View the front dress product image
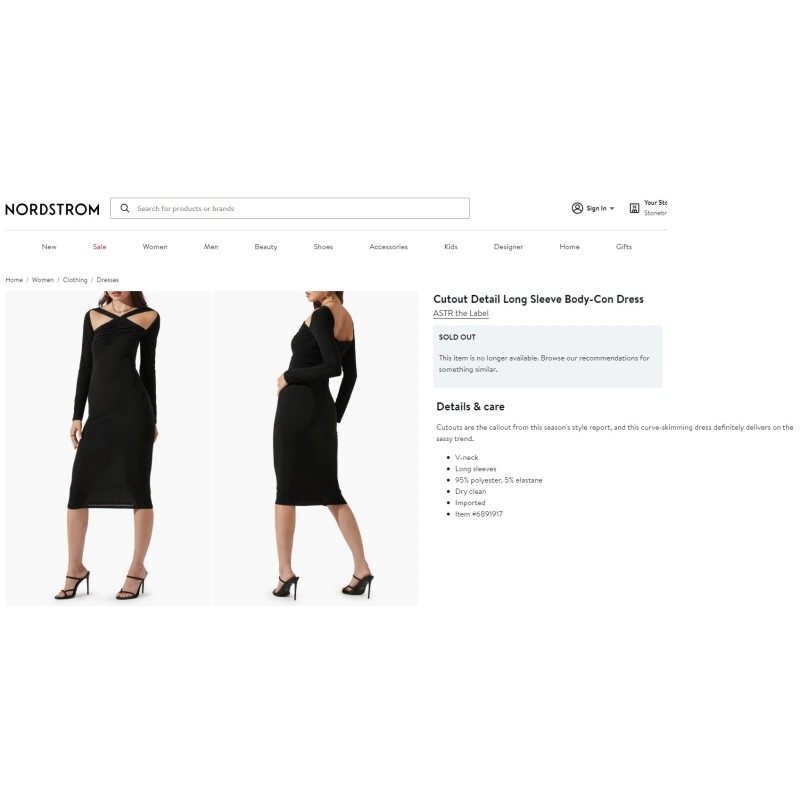 click(108, 448)
